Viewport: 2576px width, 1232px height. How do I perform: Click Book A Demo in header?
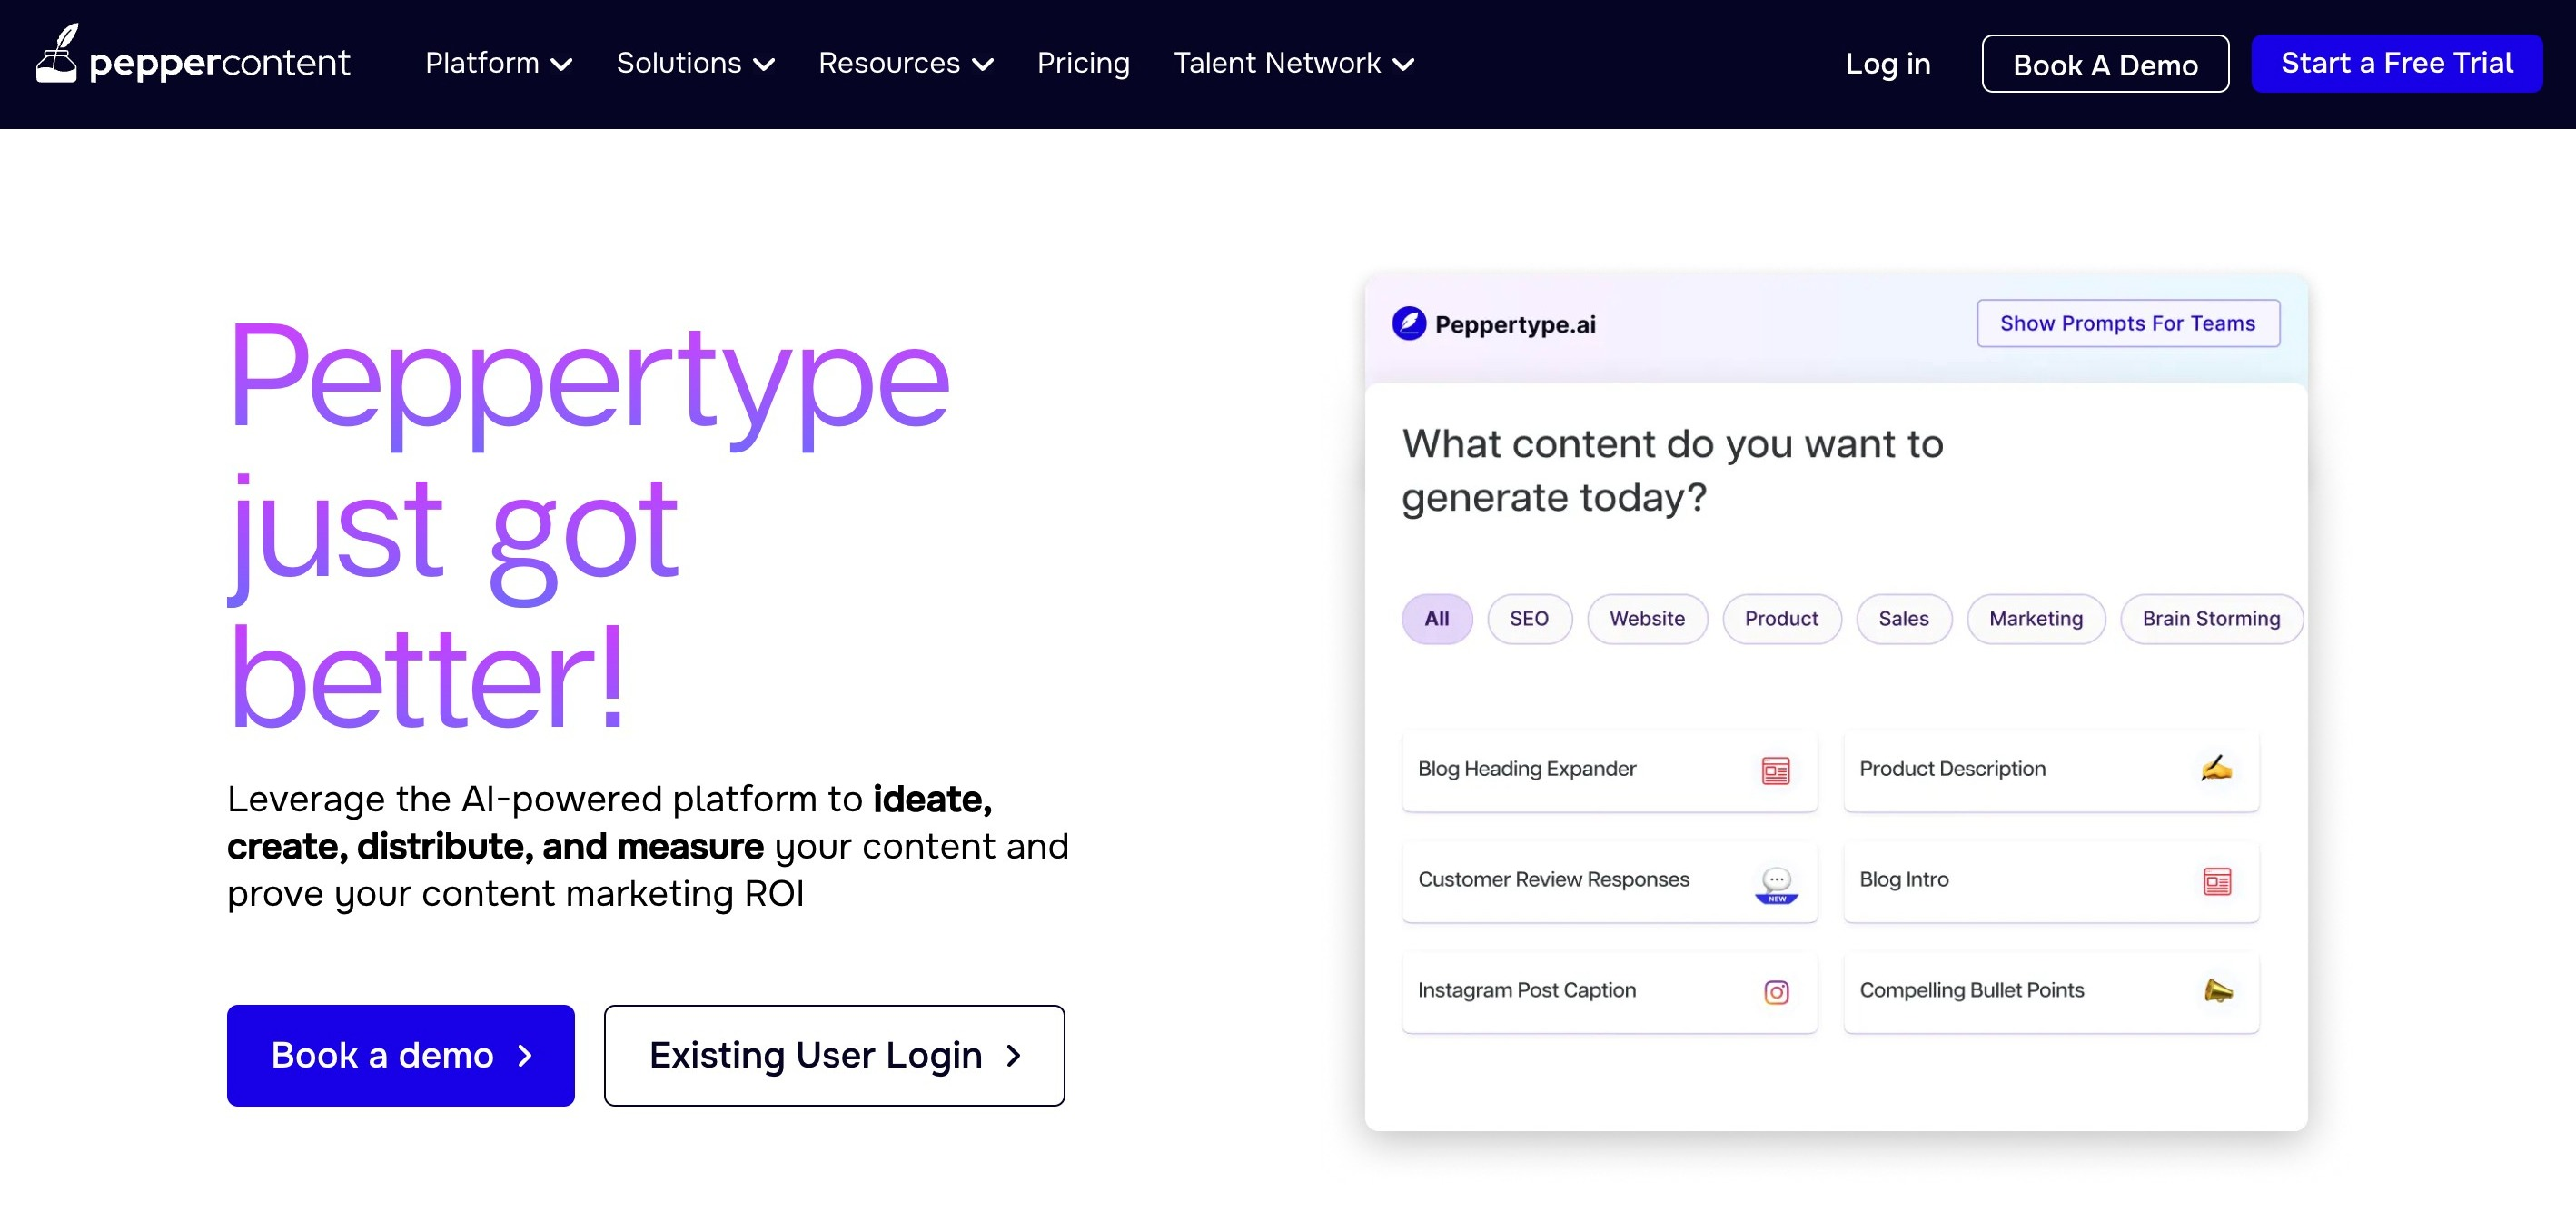[x=2105, y=64]
